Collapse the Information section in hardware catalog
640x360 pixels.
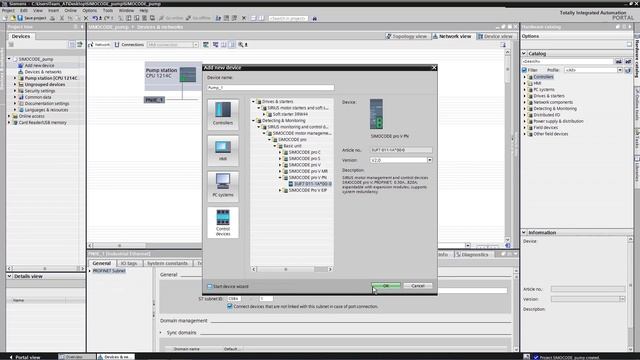pyautogui.click(x=524, y=233)
